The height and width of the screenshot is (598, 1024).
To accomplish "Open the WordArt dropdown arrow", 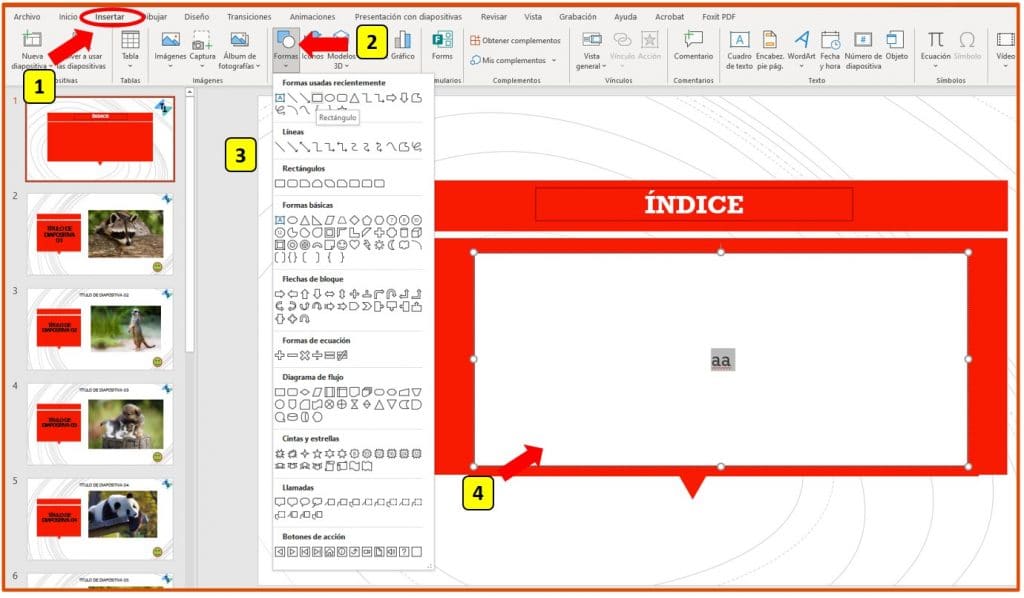I will coord(801,66).
